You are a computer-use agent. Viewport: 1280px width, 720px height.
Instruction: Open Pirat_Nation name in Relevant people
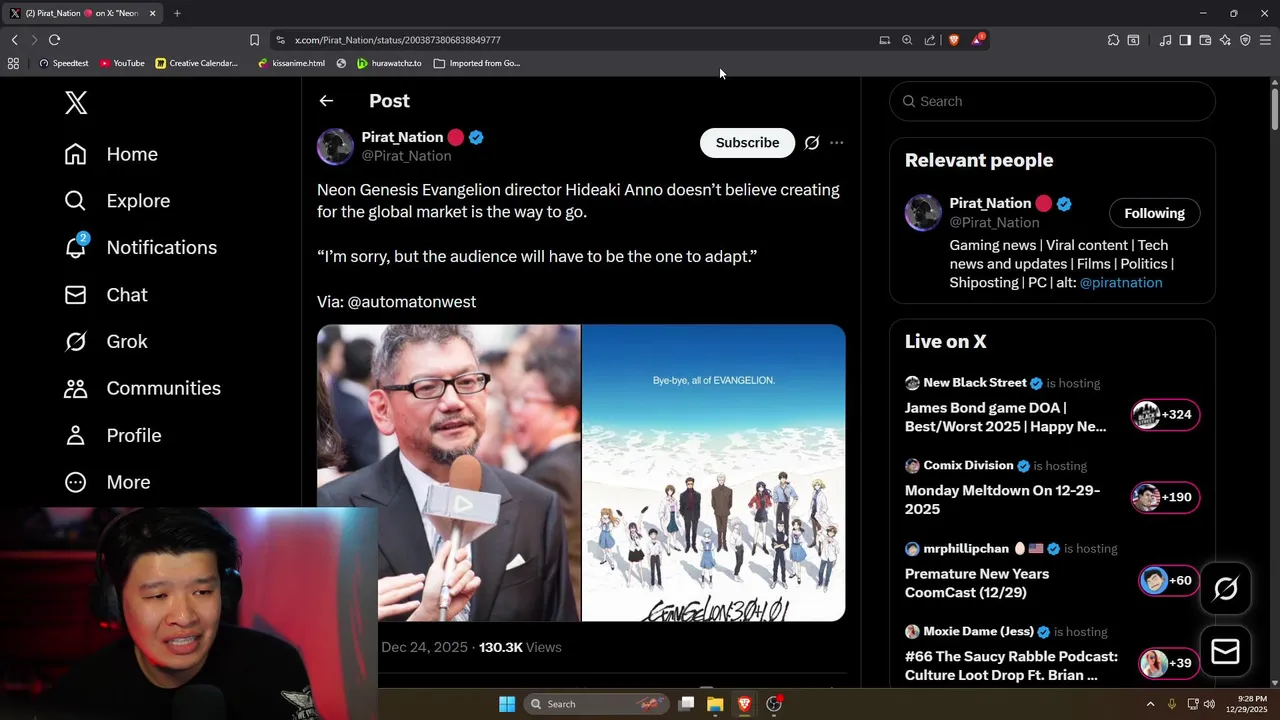(x=990, y=204)
